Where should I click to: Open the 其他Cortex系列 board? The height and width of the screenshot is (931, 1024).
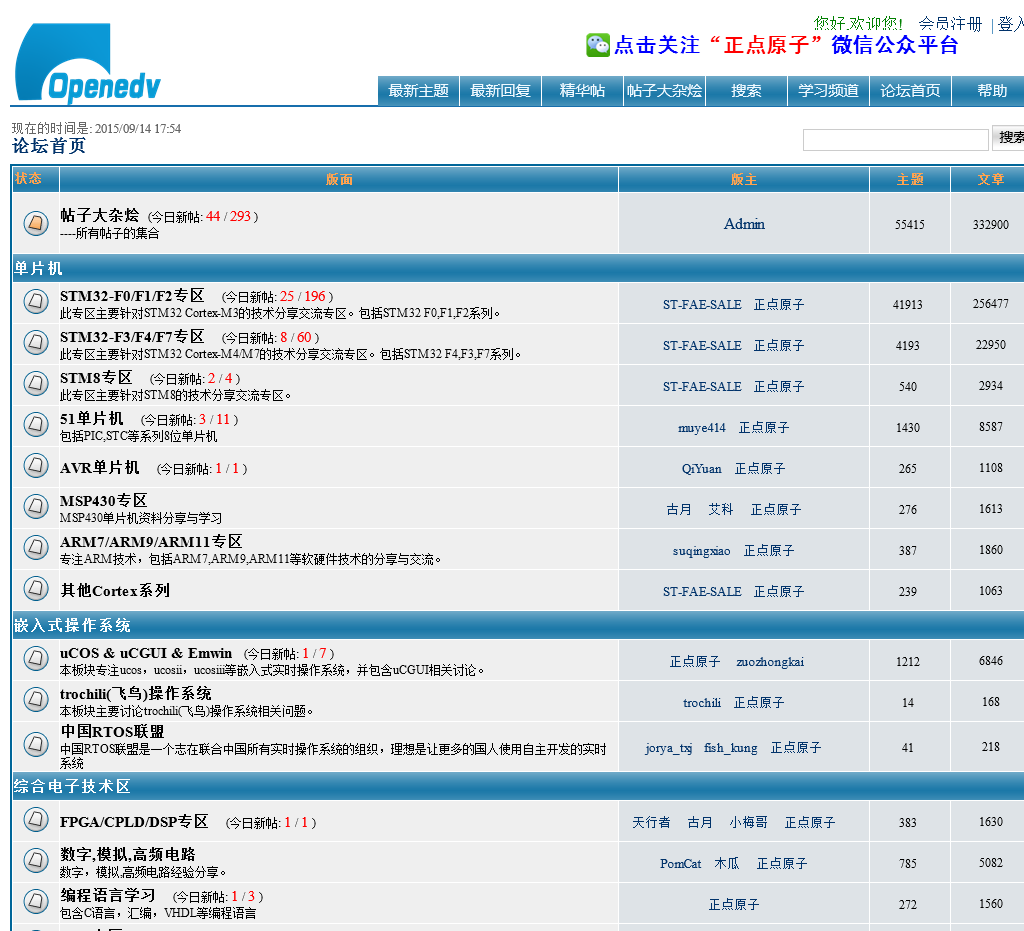coord(115,591)
